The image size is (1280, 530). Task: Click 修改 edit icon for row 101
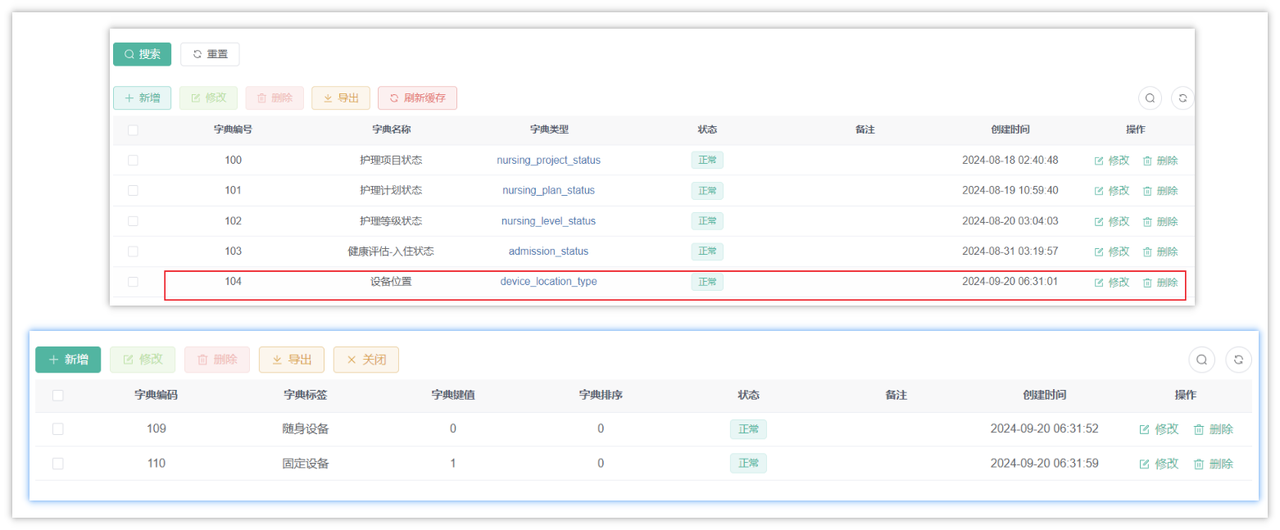(x=1112, y=190)
